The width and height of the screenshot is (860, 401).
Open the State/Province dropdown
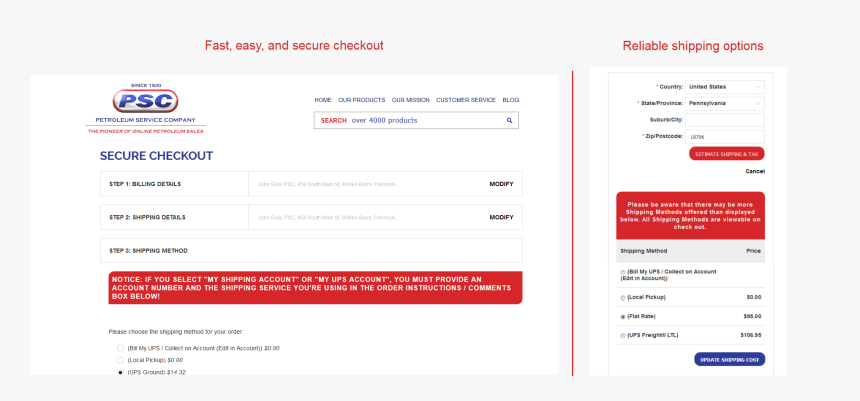pyautogui.click(x=725, y=104)
